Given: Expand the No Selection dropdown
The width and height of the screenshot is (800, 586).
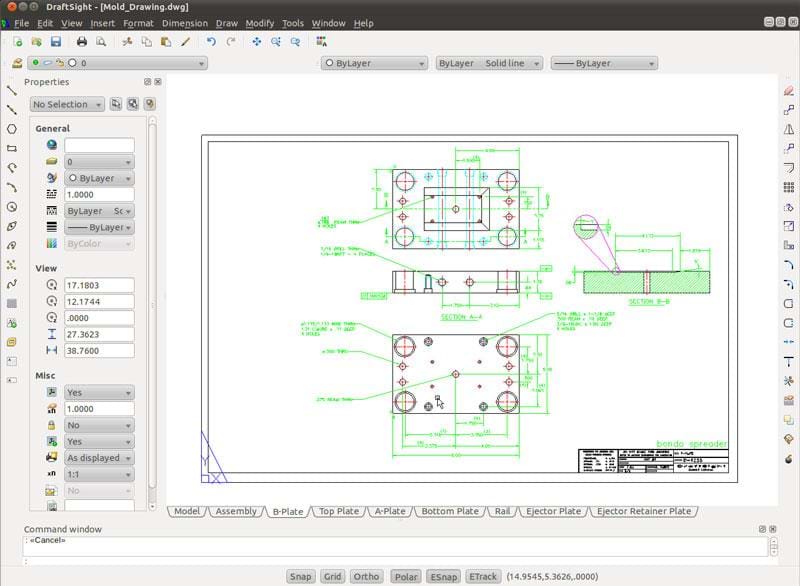Looking at the screenshot, I should [67, 104].
